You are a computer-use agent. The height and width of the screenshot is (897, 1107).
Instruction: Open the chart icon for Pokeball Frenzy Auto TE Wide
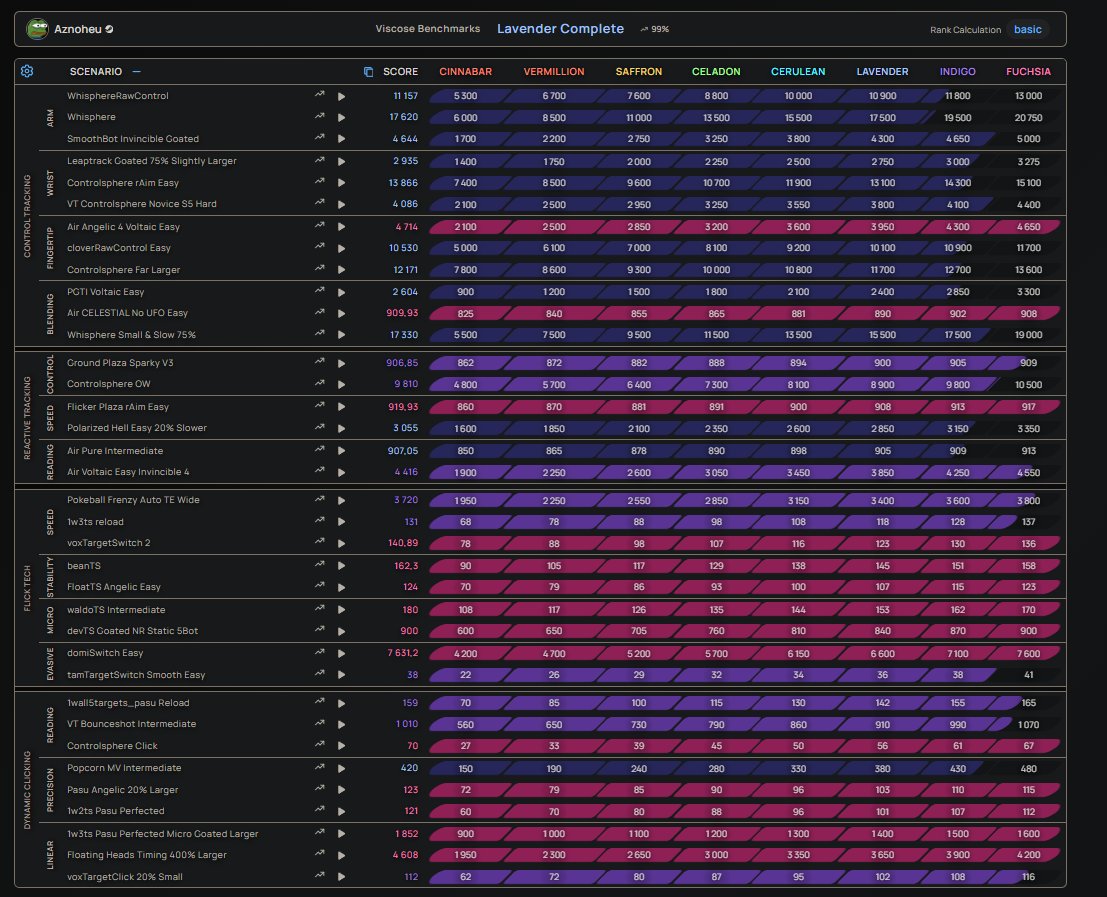[x=320, y=499]
